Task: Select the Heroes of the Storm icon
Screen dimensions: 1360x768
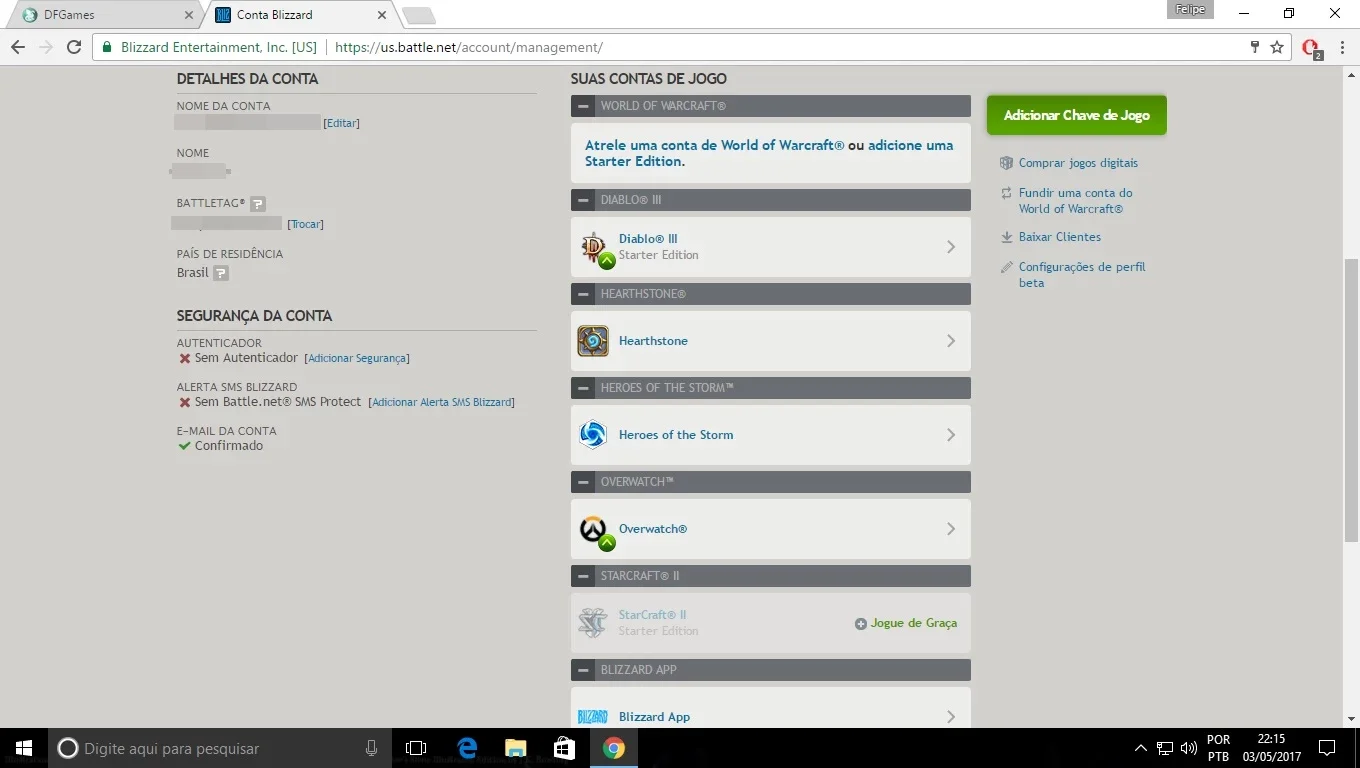Action: click(x=593, y=435)
